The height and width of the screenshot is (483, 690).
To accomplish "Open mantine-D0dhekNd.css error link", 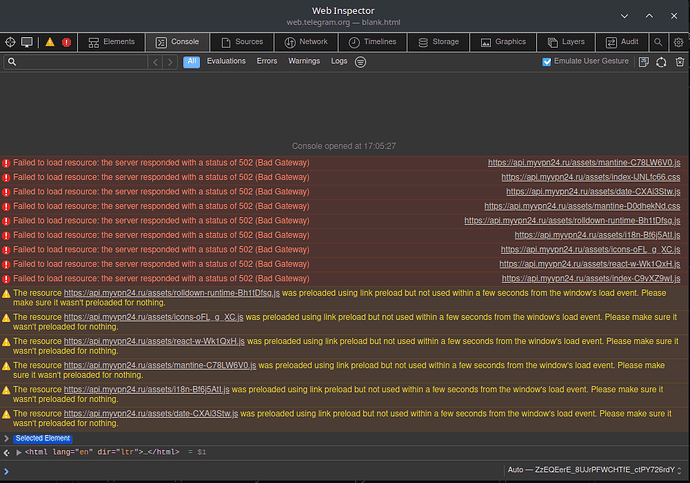I will coord(582,206).
